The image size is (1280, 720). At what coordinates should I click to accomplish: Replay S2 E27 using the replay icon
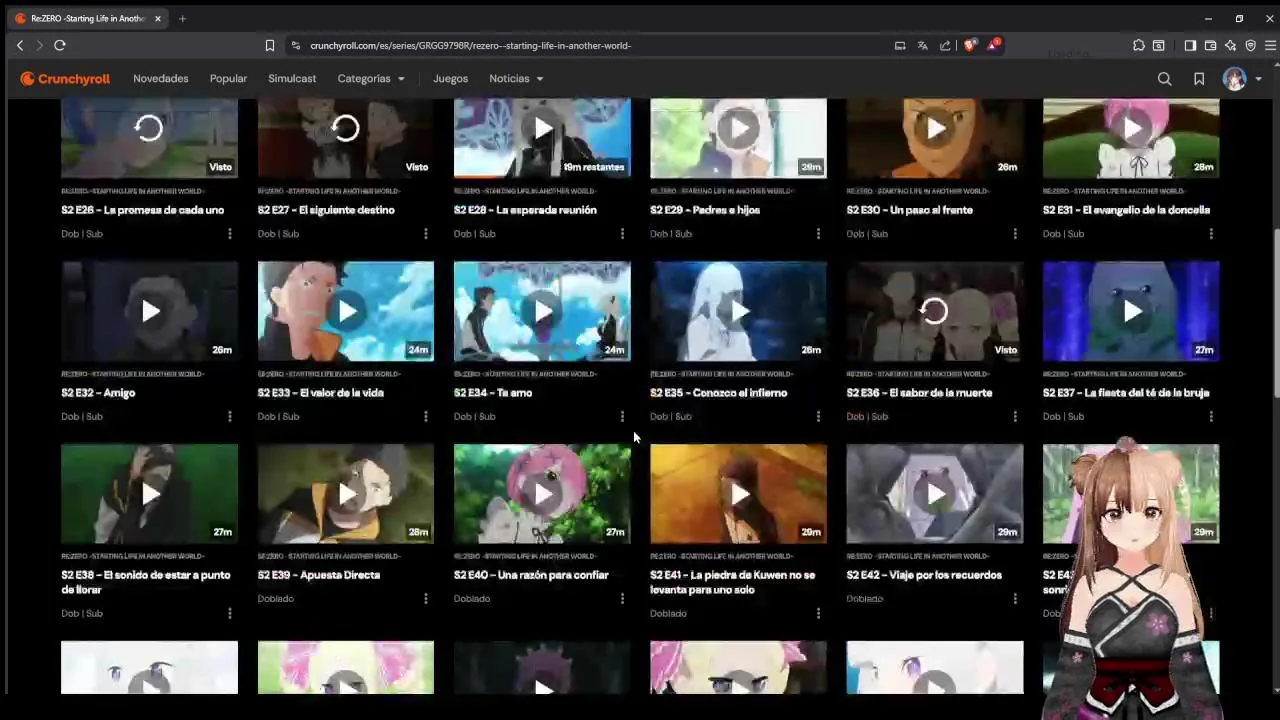[x=345, y=128]
